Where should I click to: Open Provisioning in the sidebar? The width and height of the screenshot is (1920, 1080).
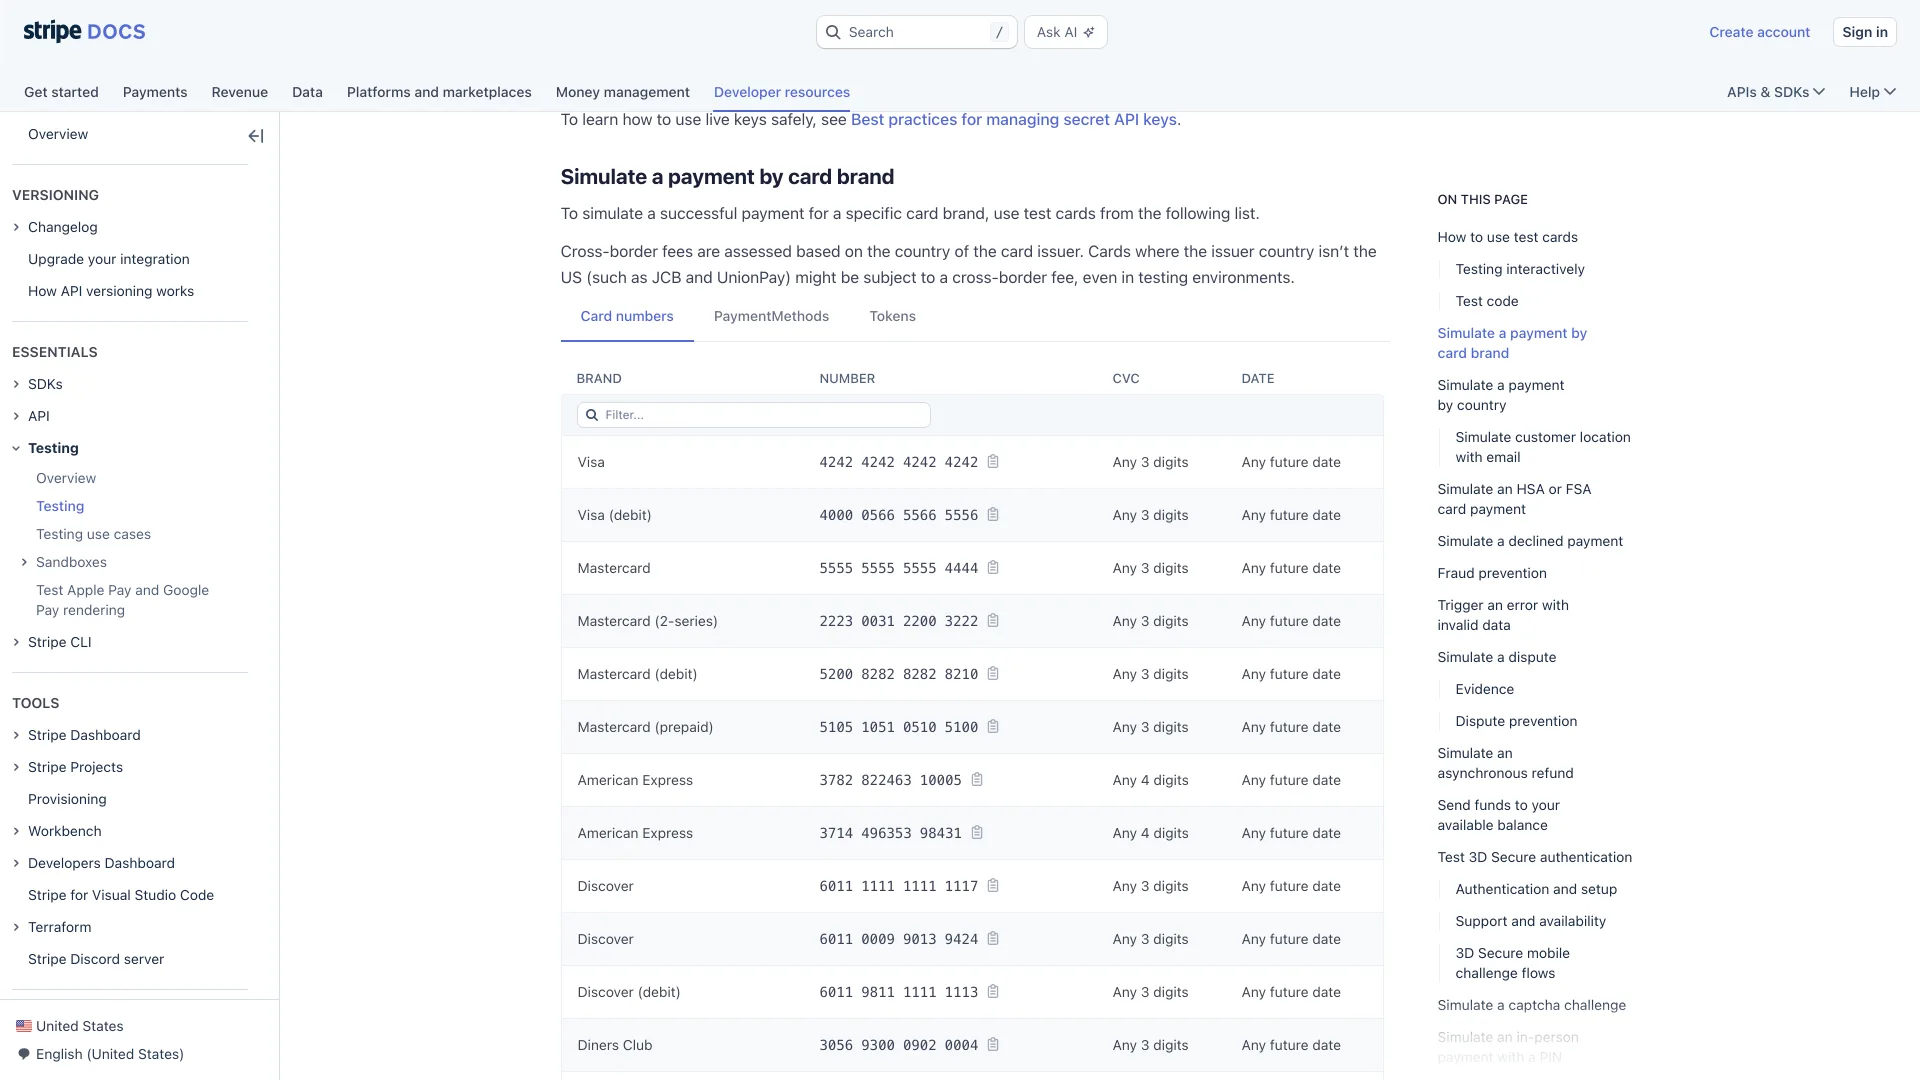pyautogui.click(x=67, y=799)
